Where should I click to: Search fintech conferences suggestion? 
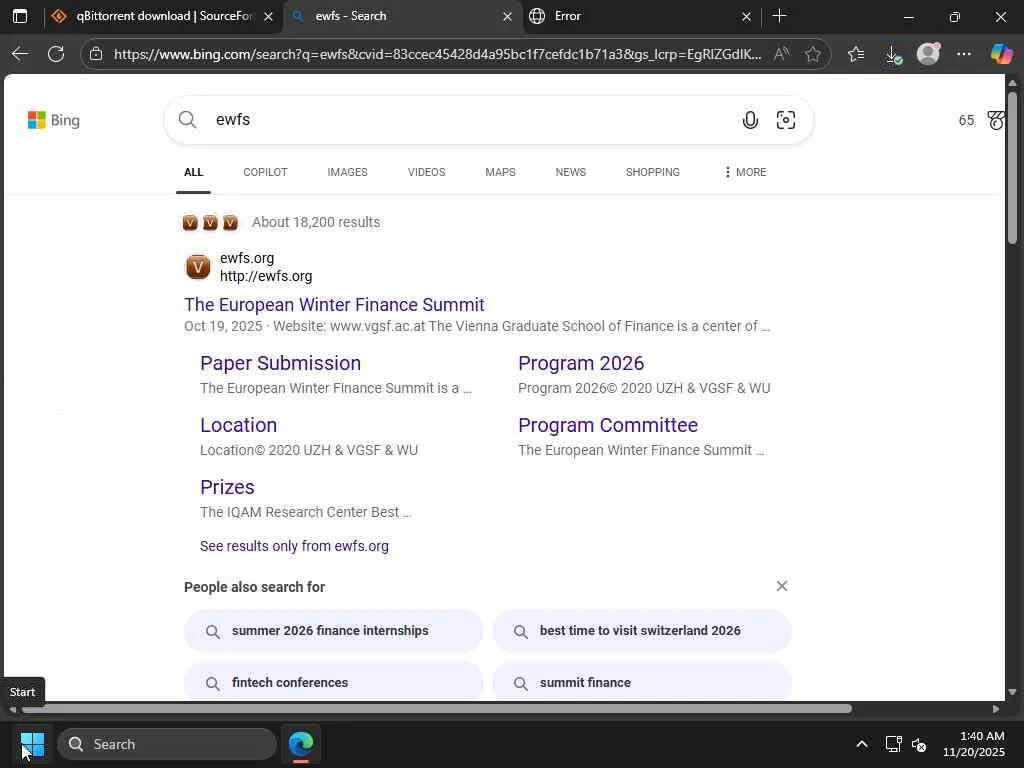point(334,682)
